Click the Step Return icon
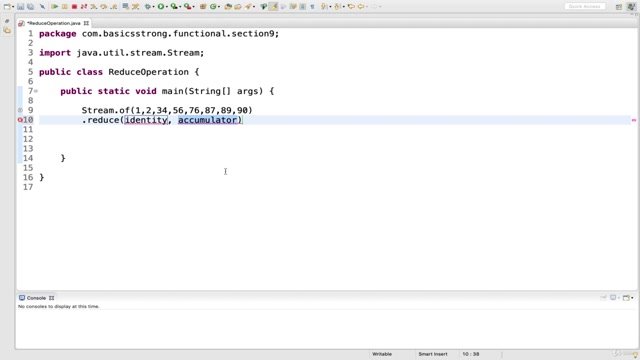 point(113,7)
